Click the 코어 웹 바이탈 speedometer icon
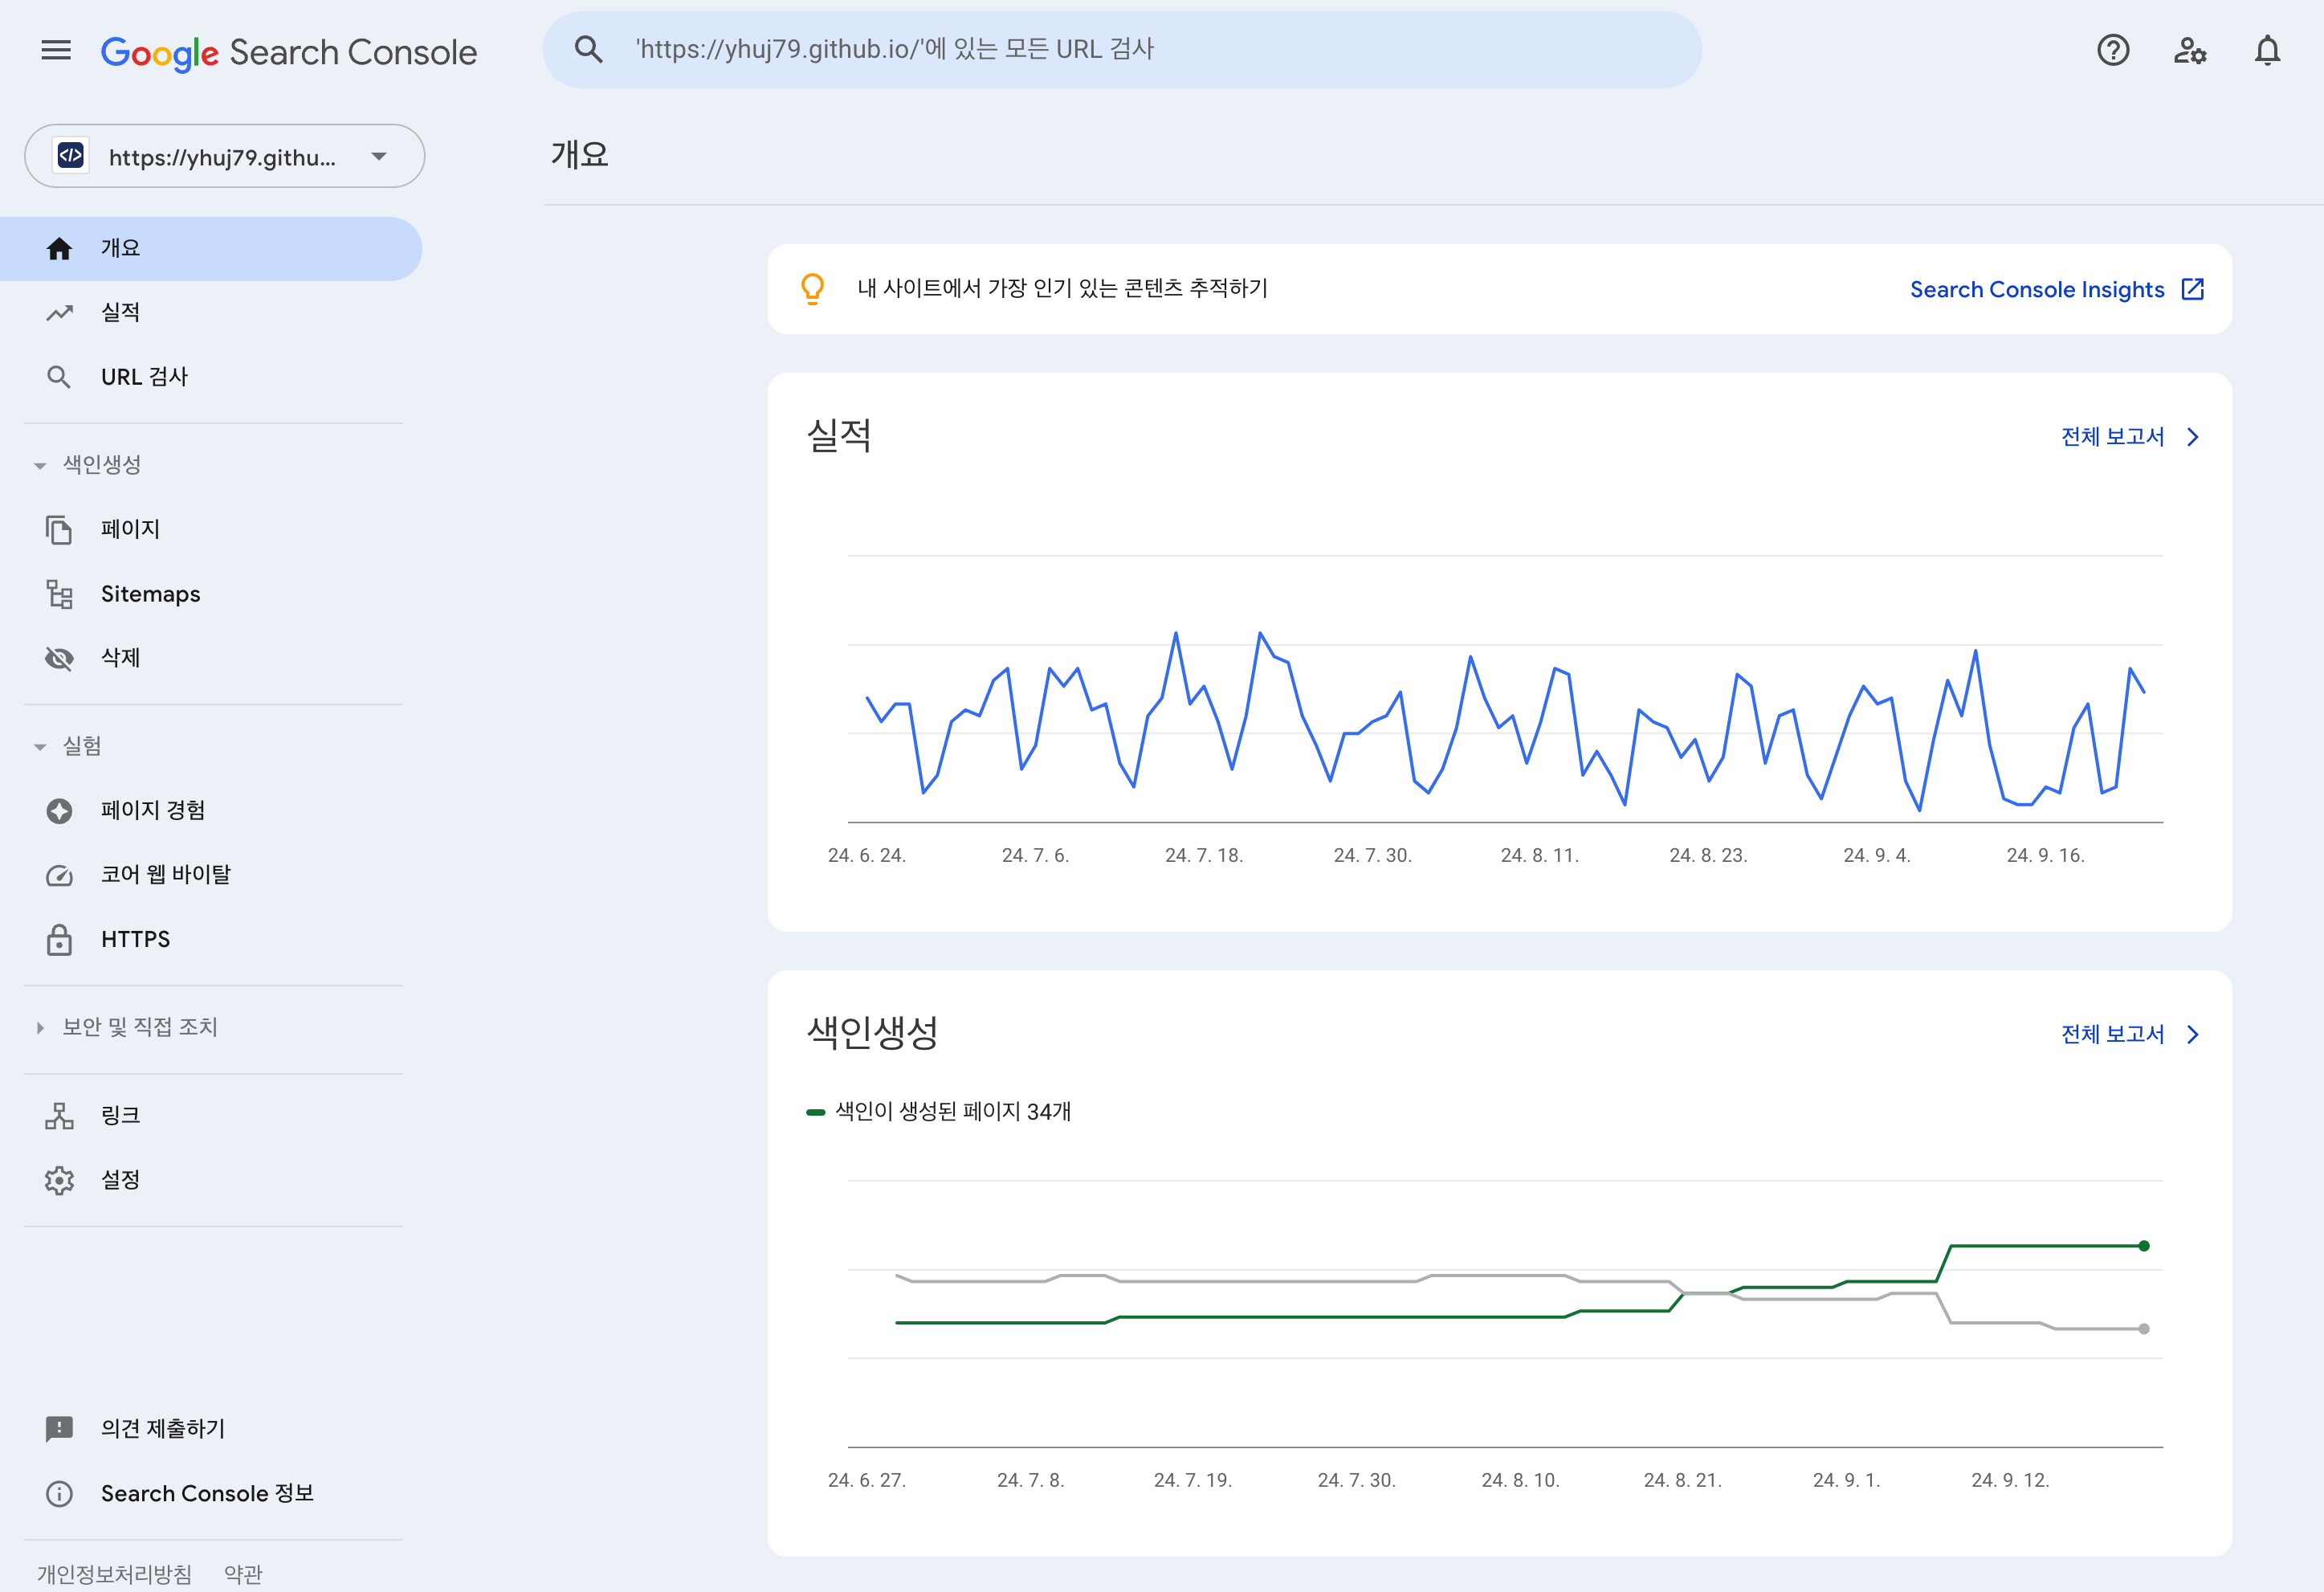2324x1592 pixels. 59,875
